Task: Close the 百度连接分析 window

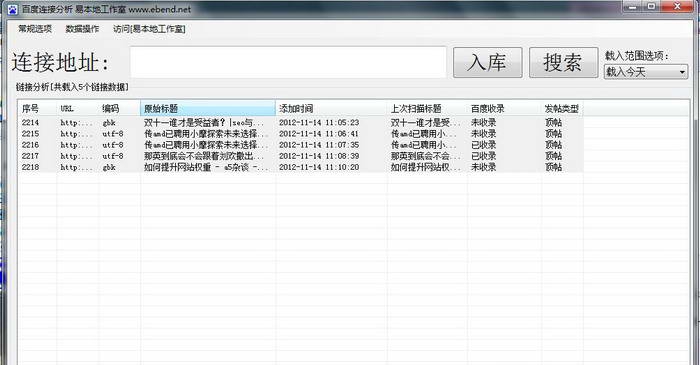Action: pyautogui.click(x=677, y=6)
